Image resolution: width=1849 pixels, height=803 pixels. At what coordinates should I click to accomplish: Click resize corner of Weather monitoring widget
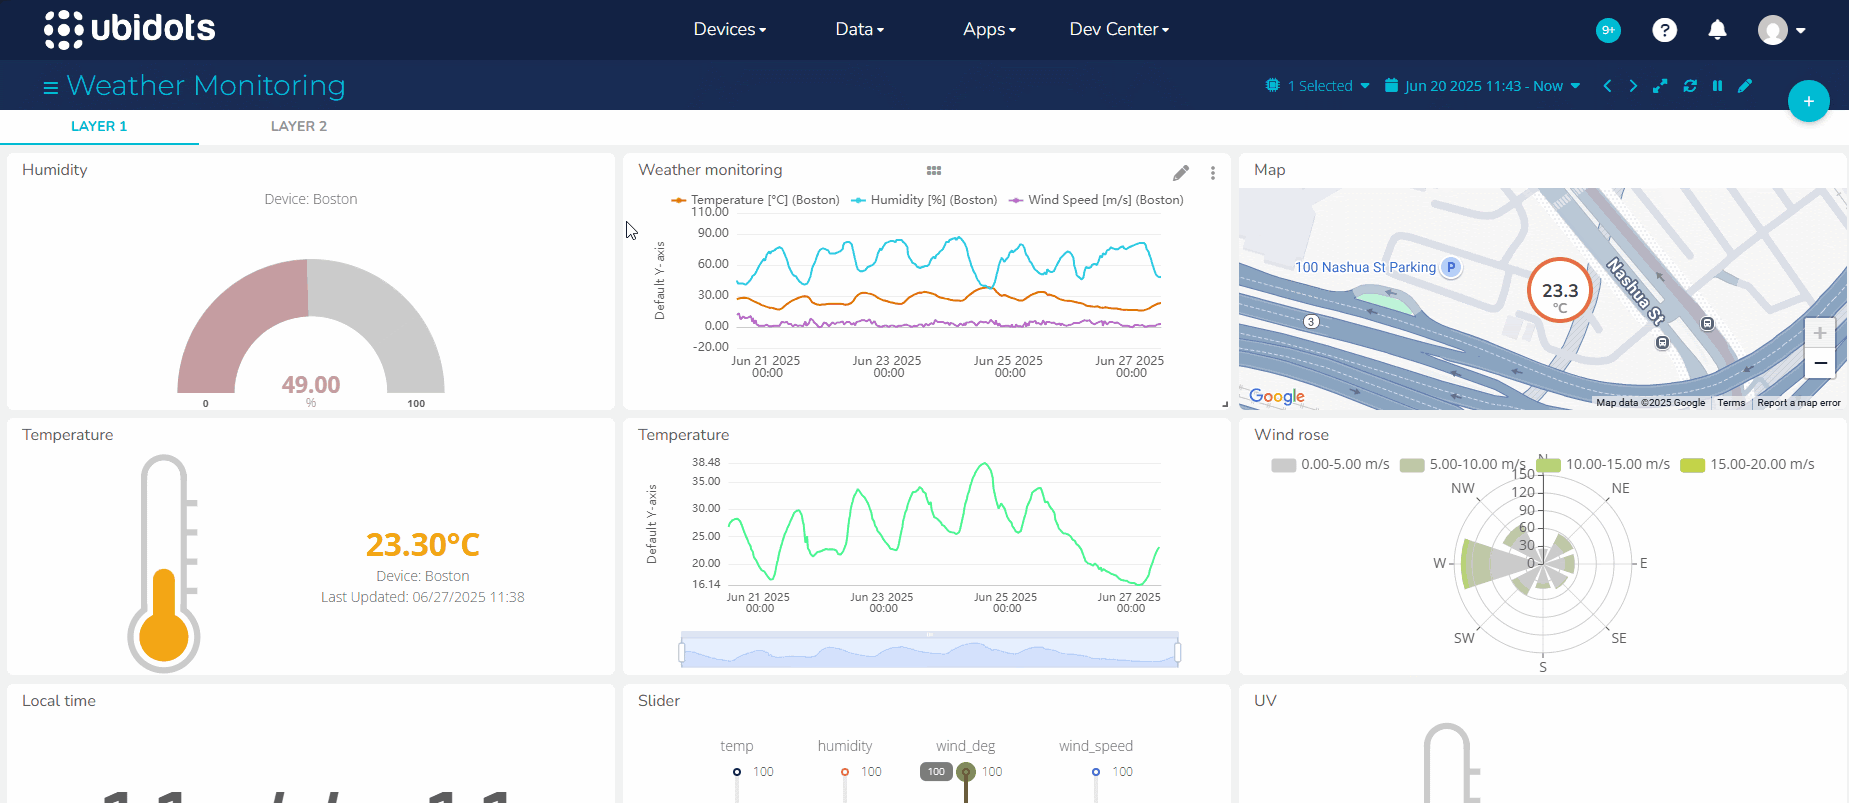[1225, 404]
